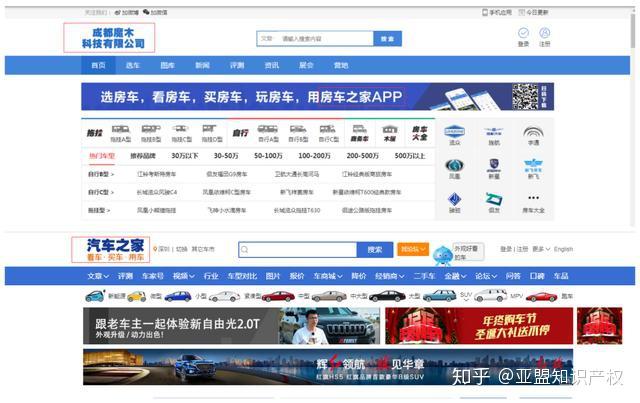Select the 自行A型 motorhome icon
640x403 pixels.
click(268, 129)
